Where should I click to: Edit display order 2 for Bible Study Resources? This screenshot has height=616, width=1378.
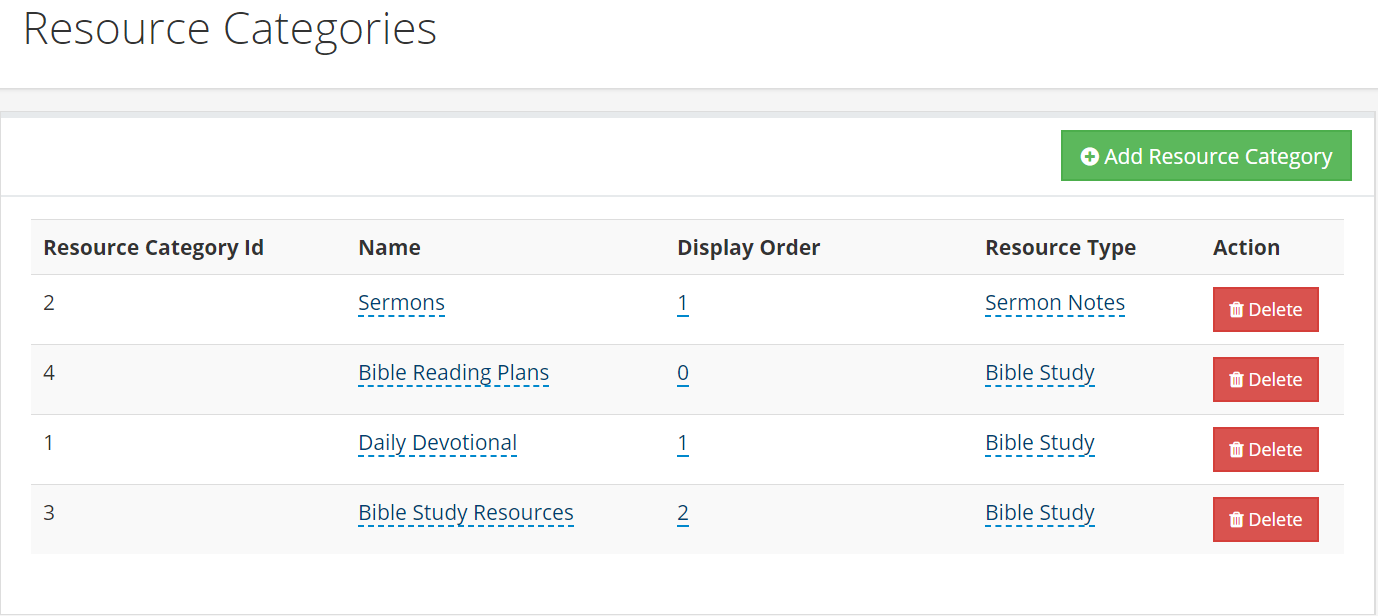coord(682,512)
